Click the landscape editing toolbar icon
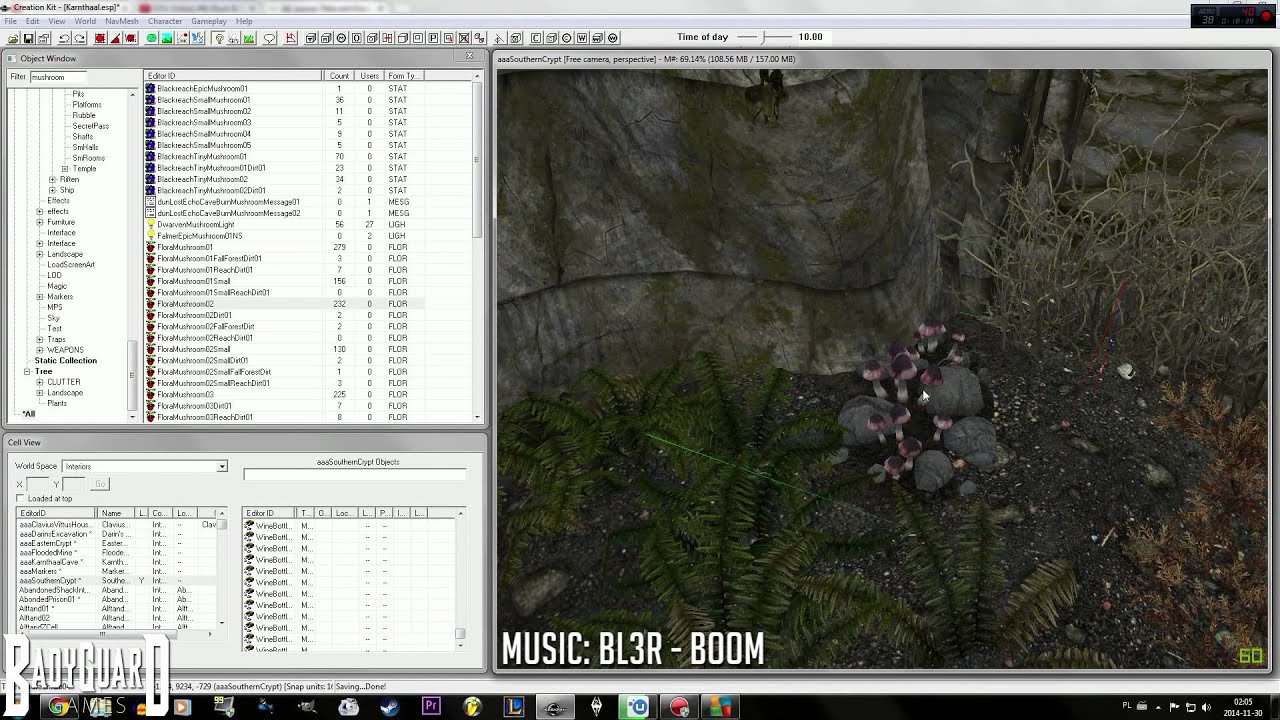 click(167, 38)
